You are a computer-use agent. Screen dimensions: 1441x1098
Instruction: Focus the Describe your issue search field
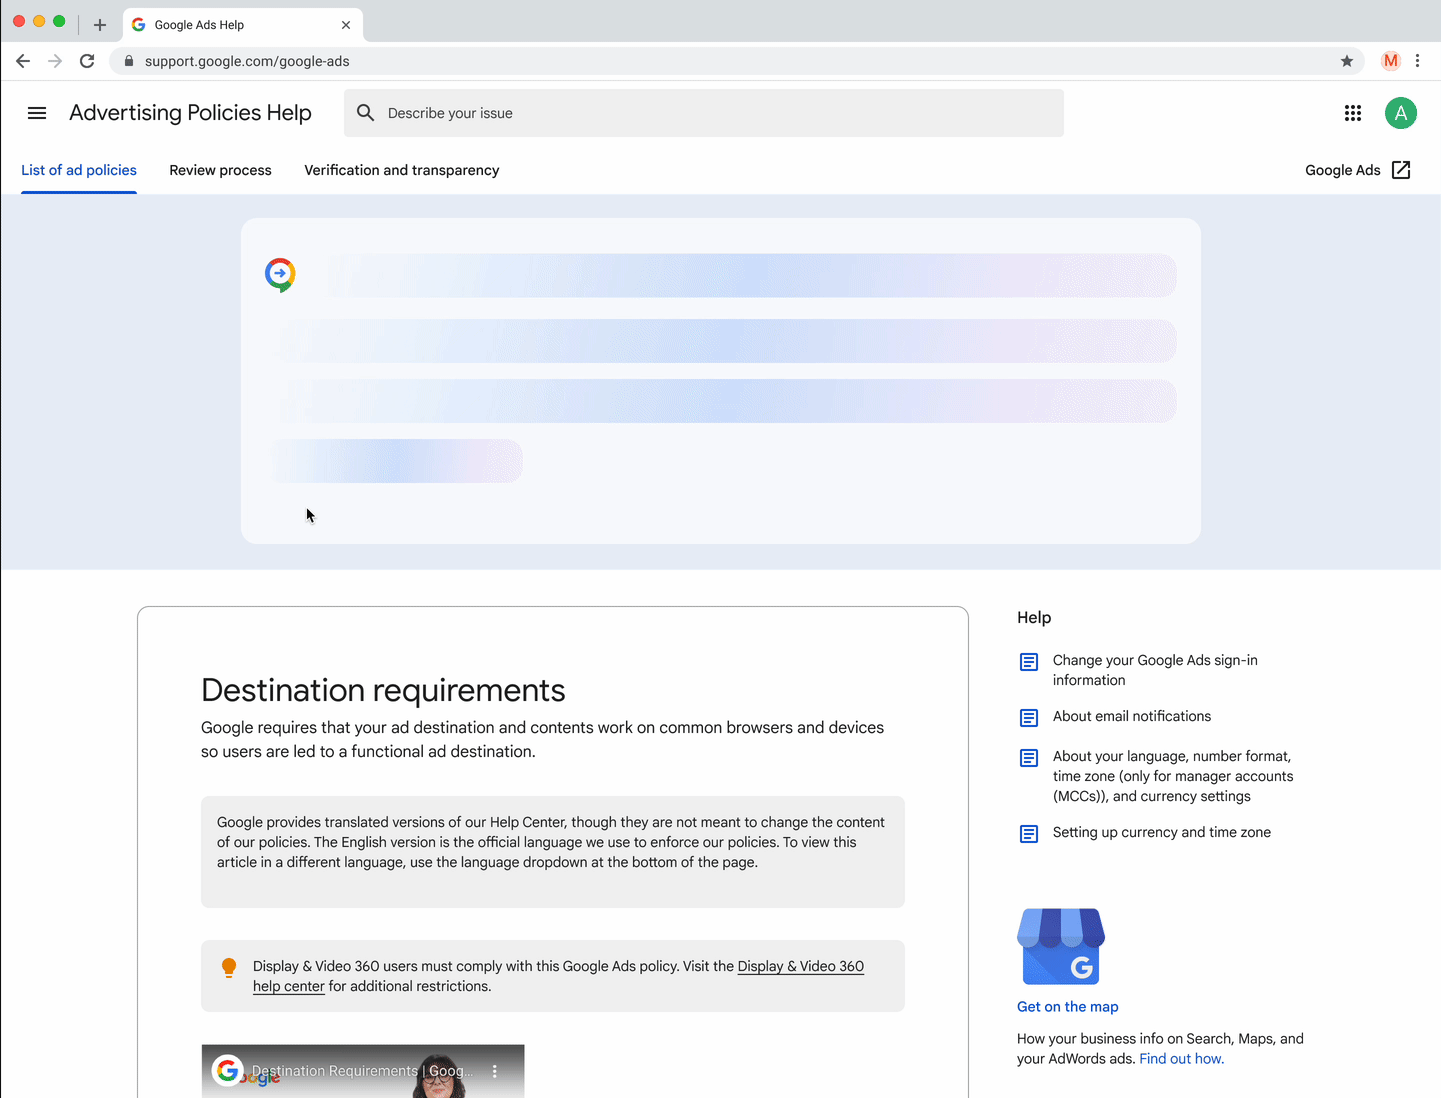704,113
